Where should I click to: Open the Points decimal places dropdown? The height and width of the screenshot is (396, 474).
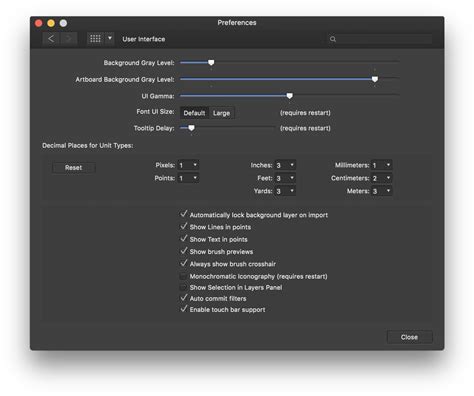pos(188,178)
